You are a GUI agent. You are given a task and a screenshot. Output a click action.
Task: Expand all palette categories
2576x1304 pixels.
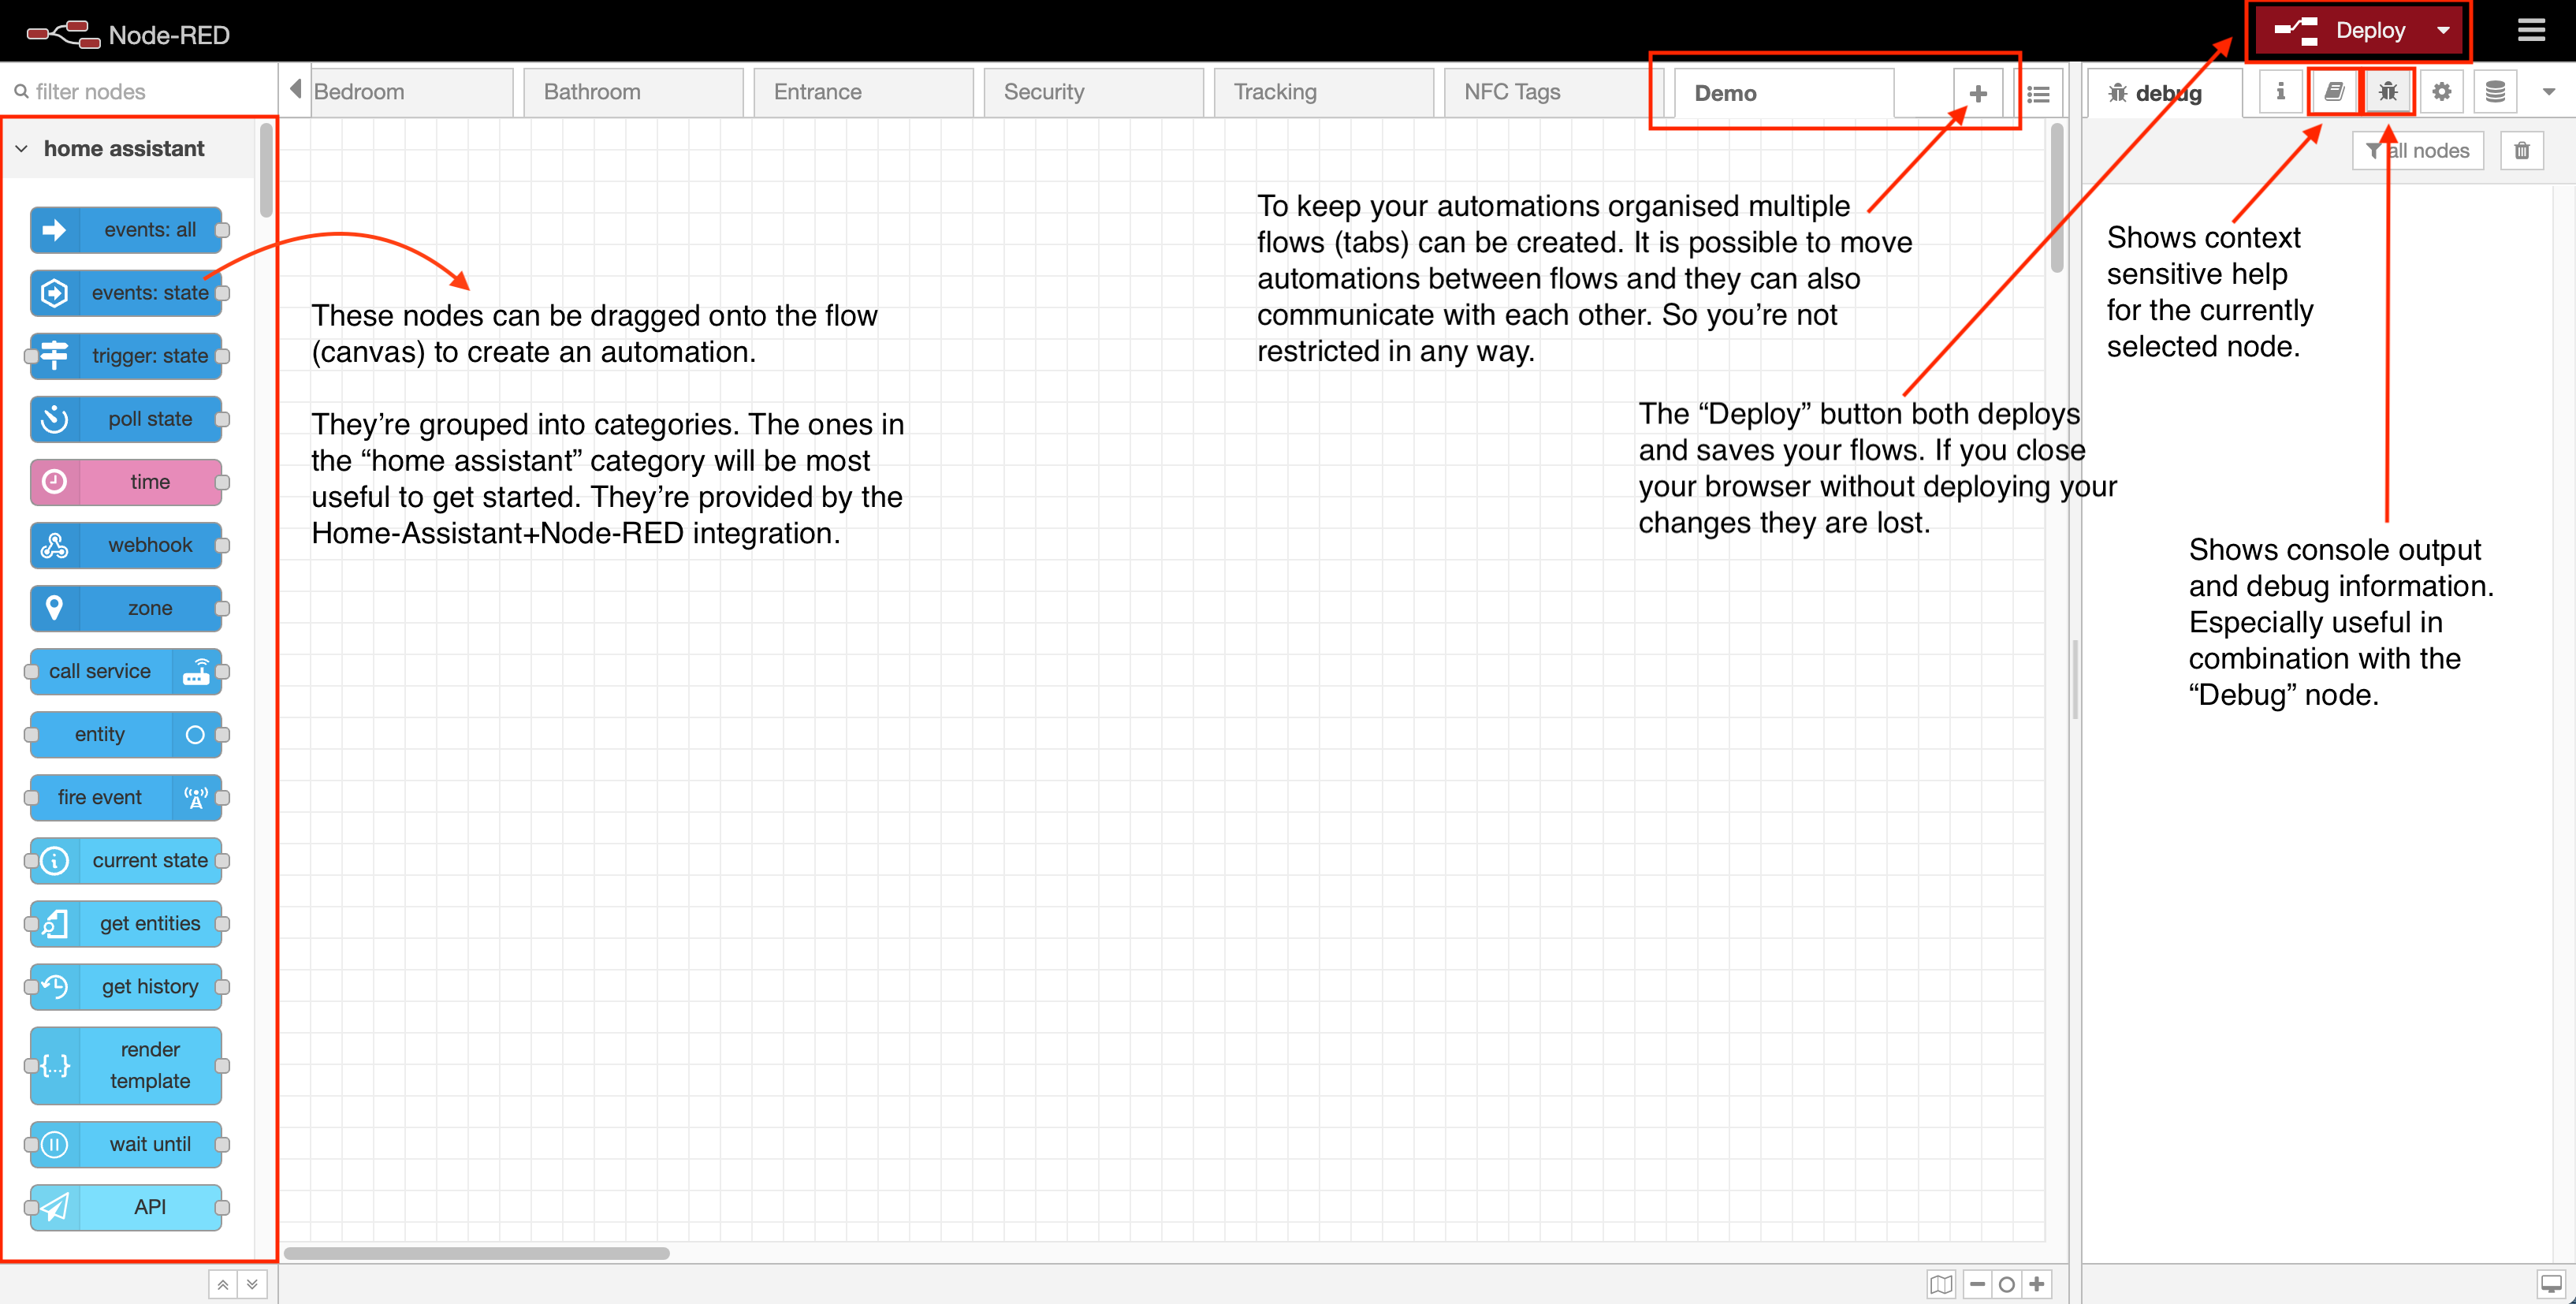pos(252,1284)
